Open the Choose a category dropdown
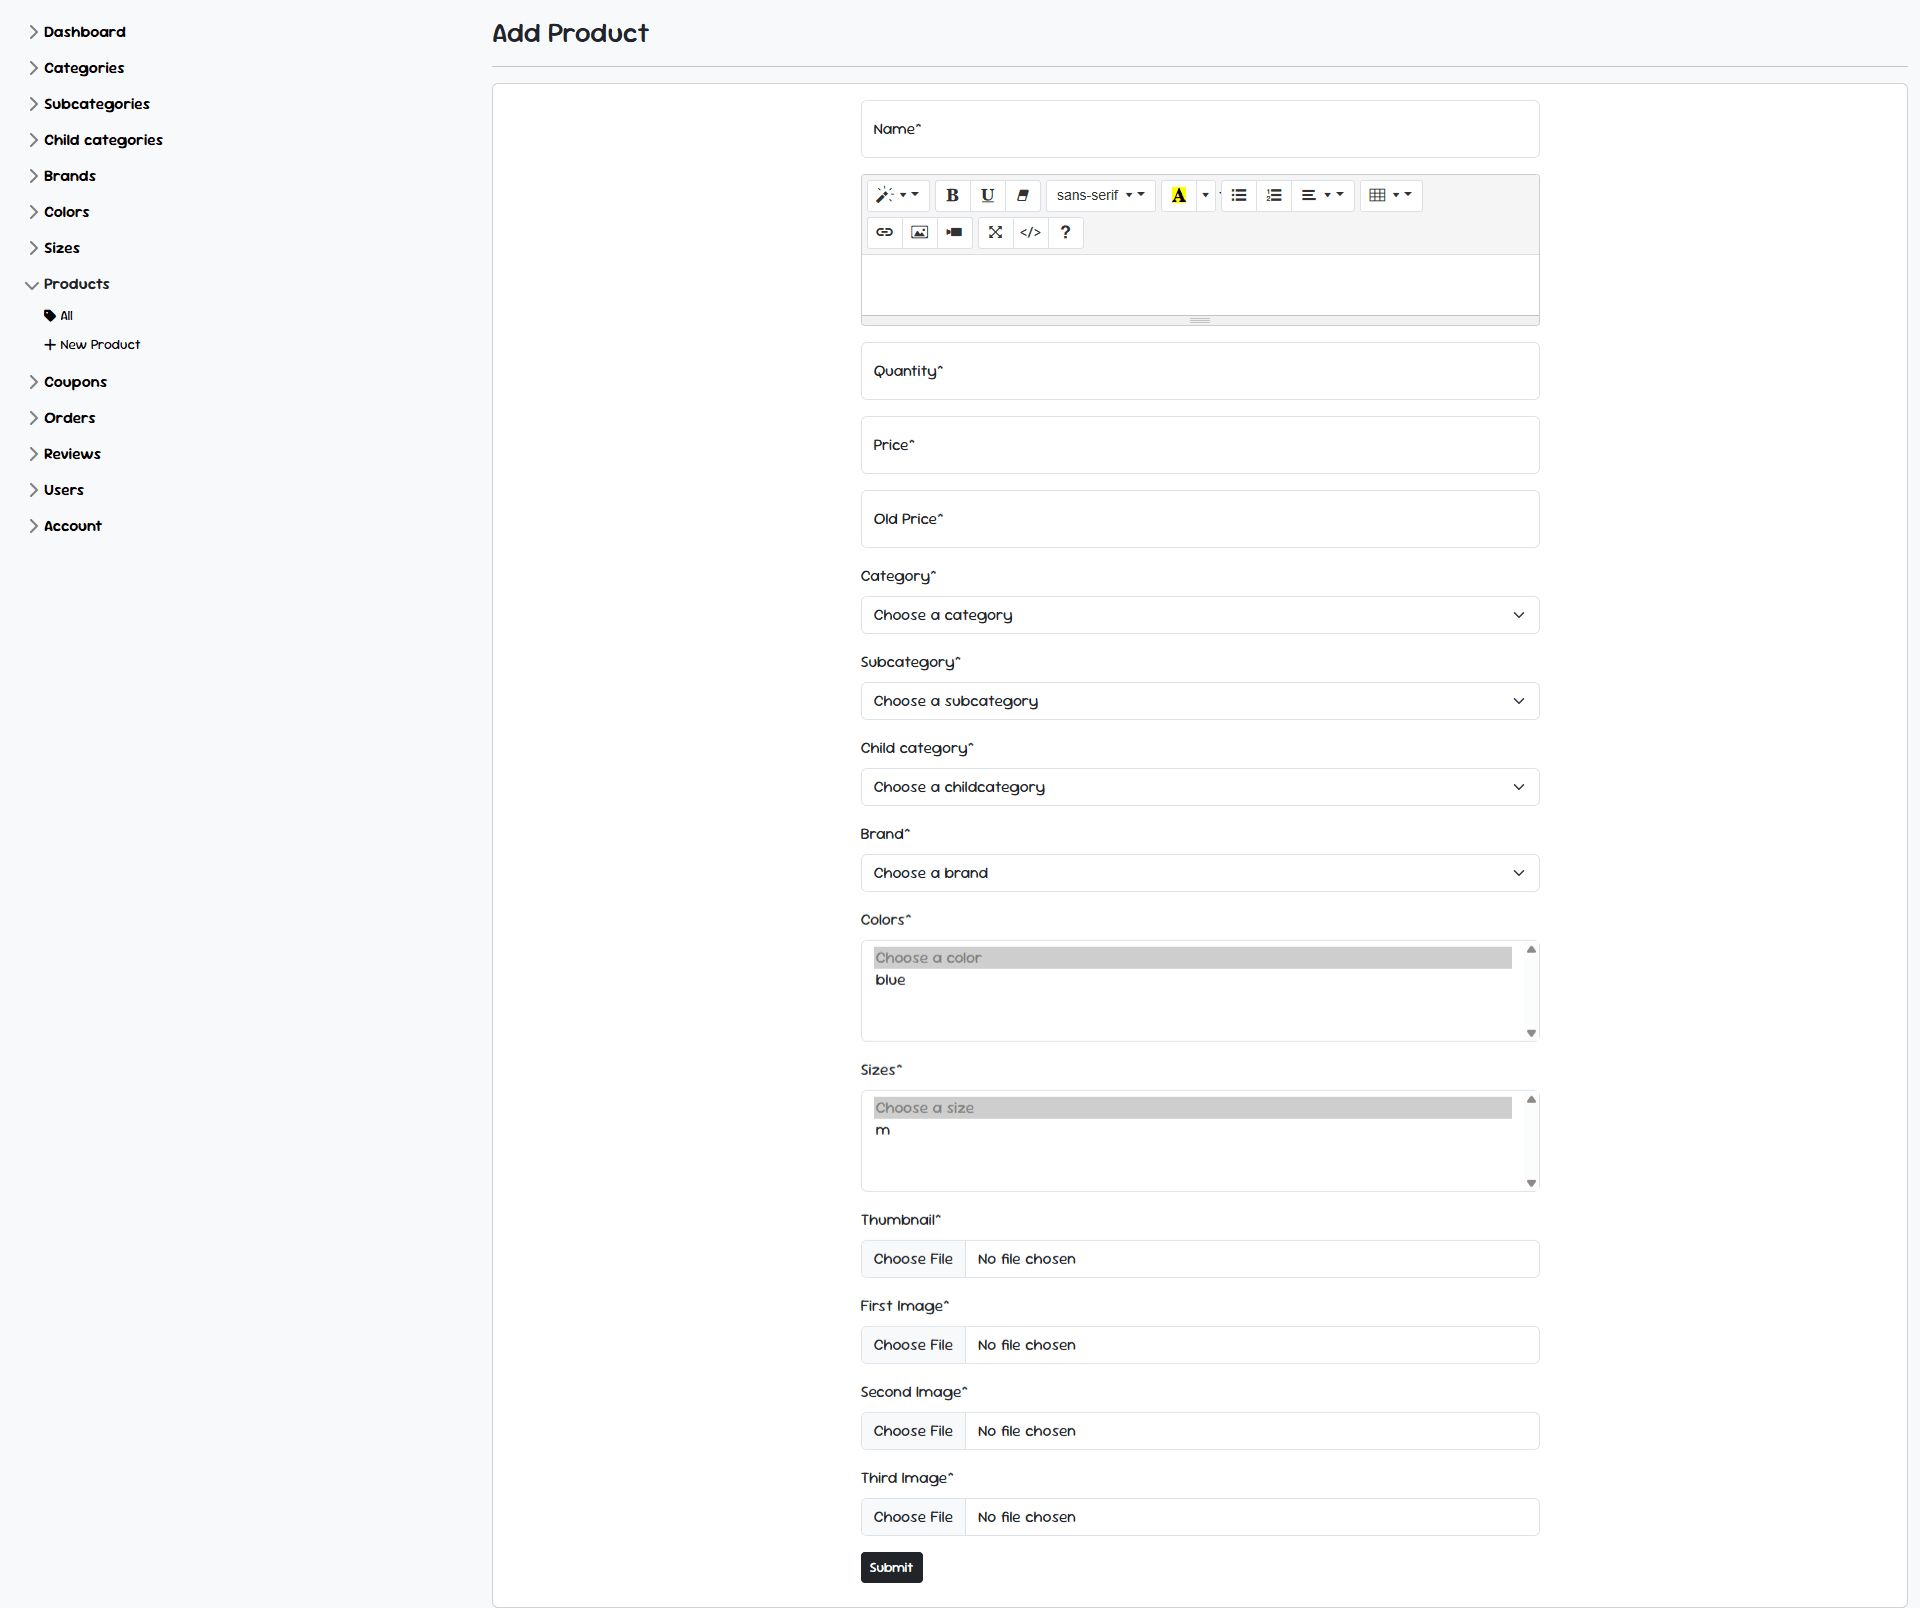This screenshot has height=1608, width=1920. tap(1199, 614)
